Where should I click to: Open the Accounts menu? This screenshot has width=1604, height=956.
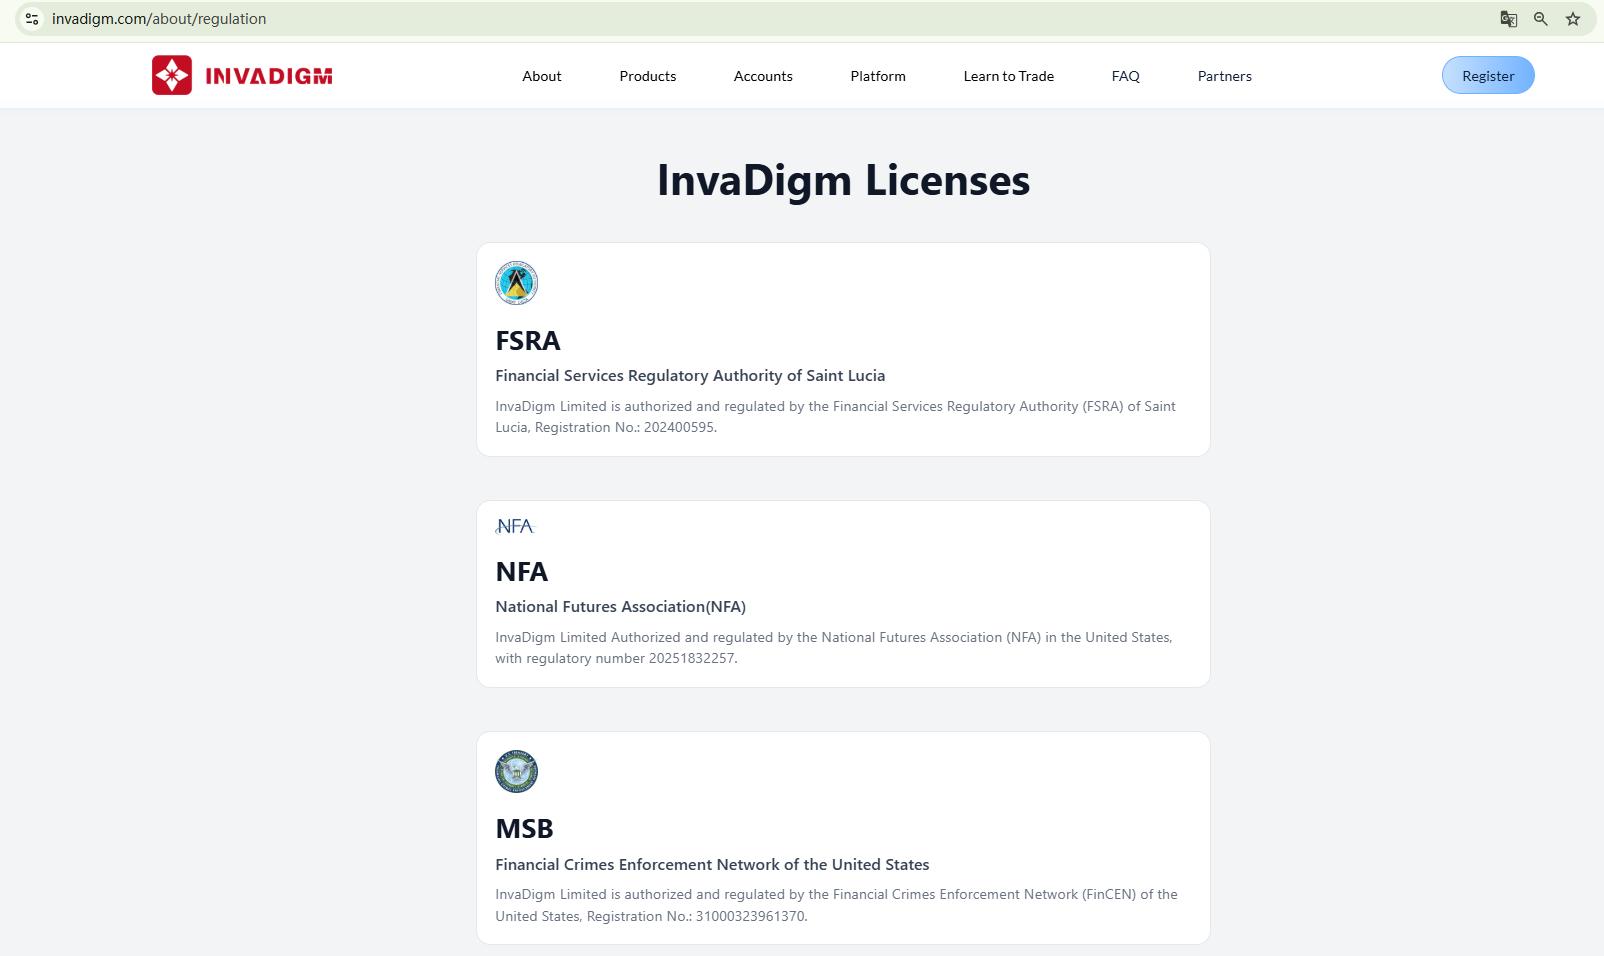763,76
